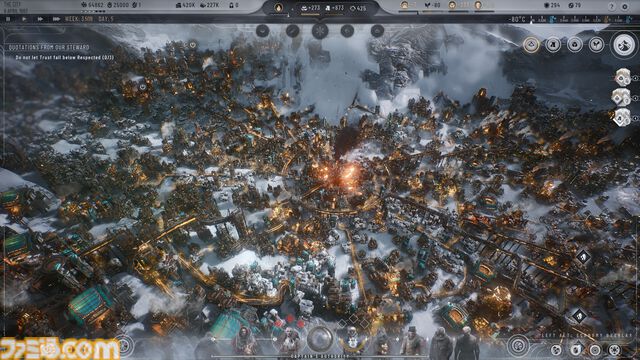The image size is (640, 360).
Task: Open the center Council orb at bottom
Action: (x=320, y=338)
